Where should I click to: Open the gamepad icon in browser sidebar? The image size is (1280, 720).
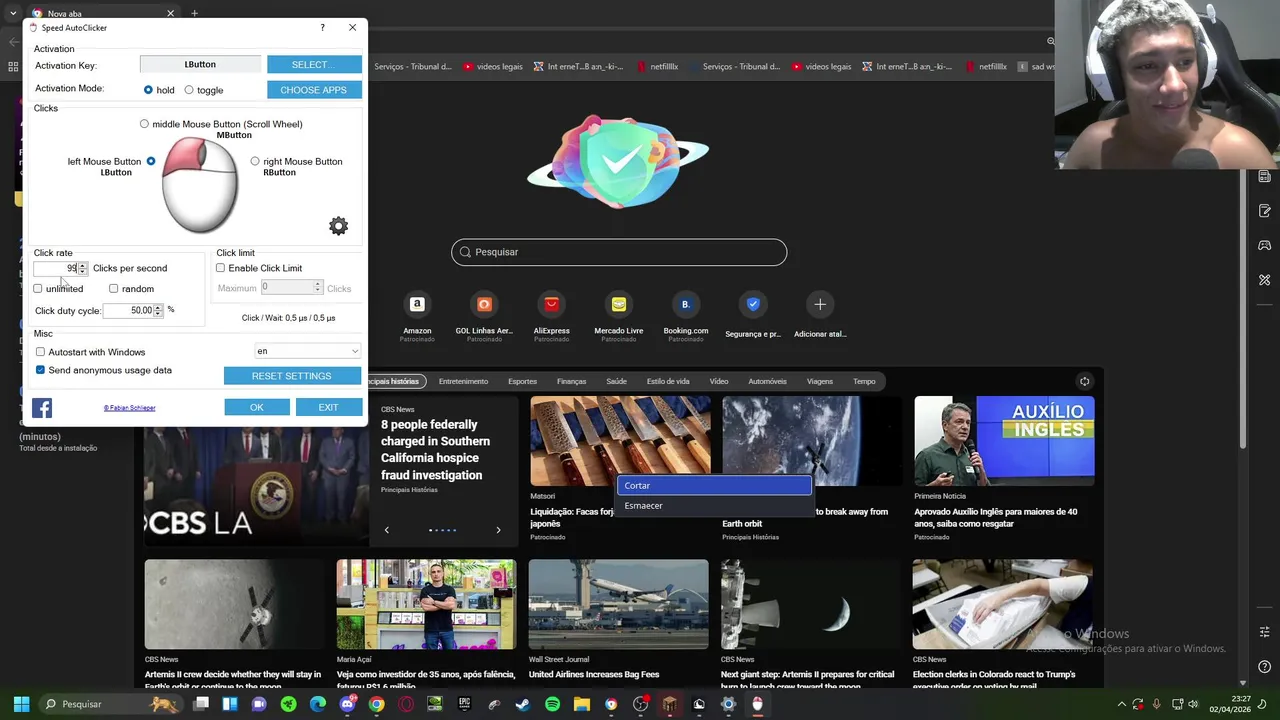click(x=1265, y=245)
